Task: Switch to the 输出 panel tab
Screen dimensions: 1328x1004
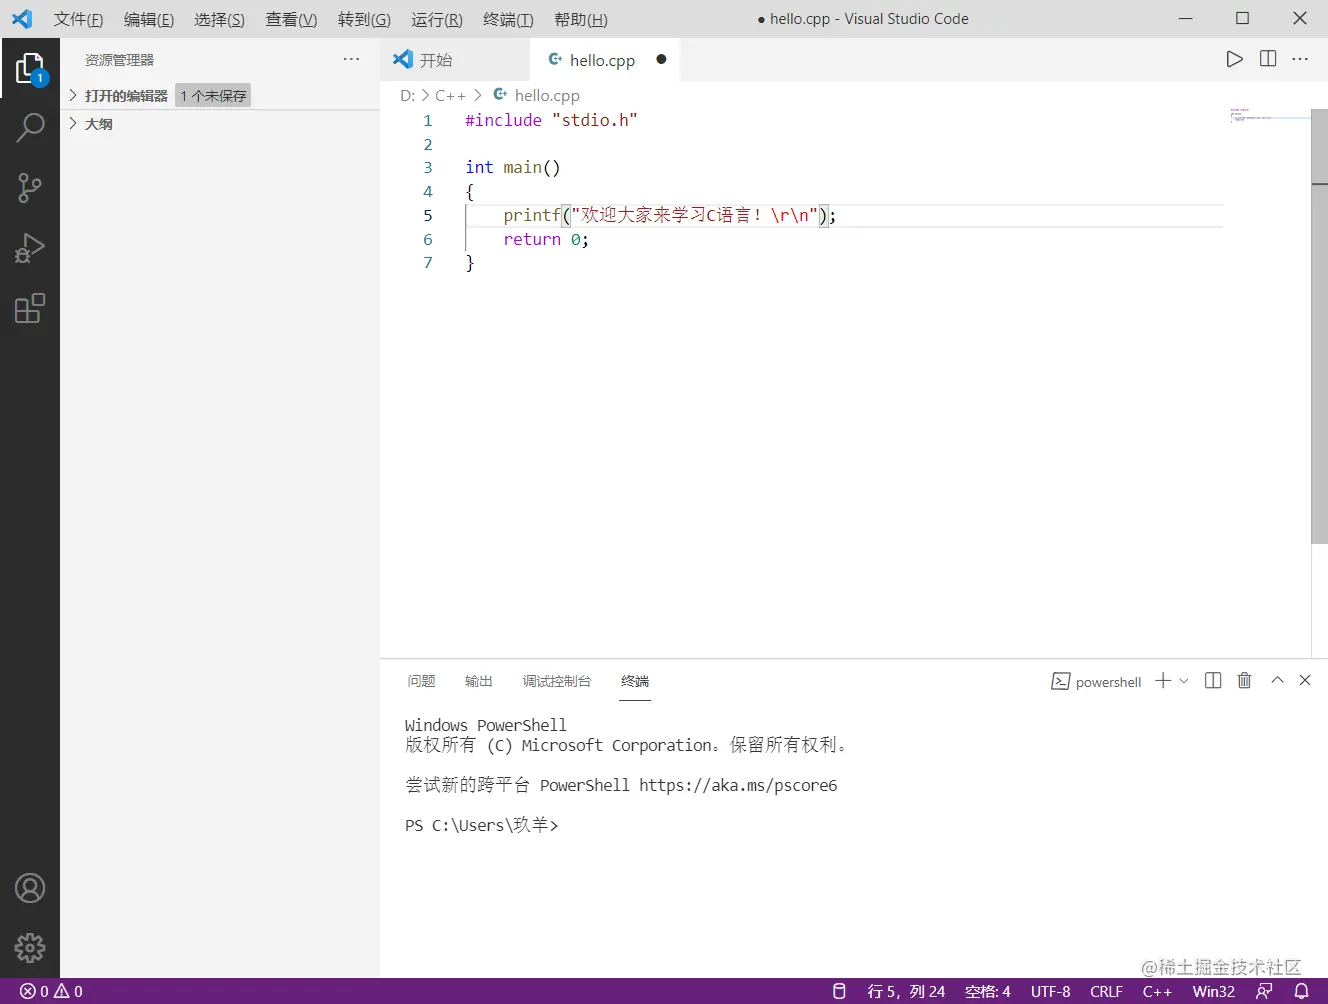Action: click(478, 681)
